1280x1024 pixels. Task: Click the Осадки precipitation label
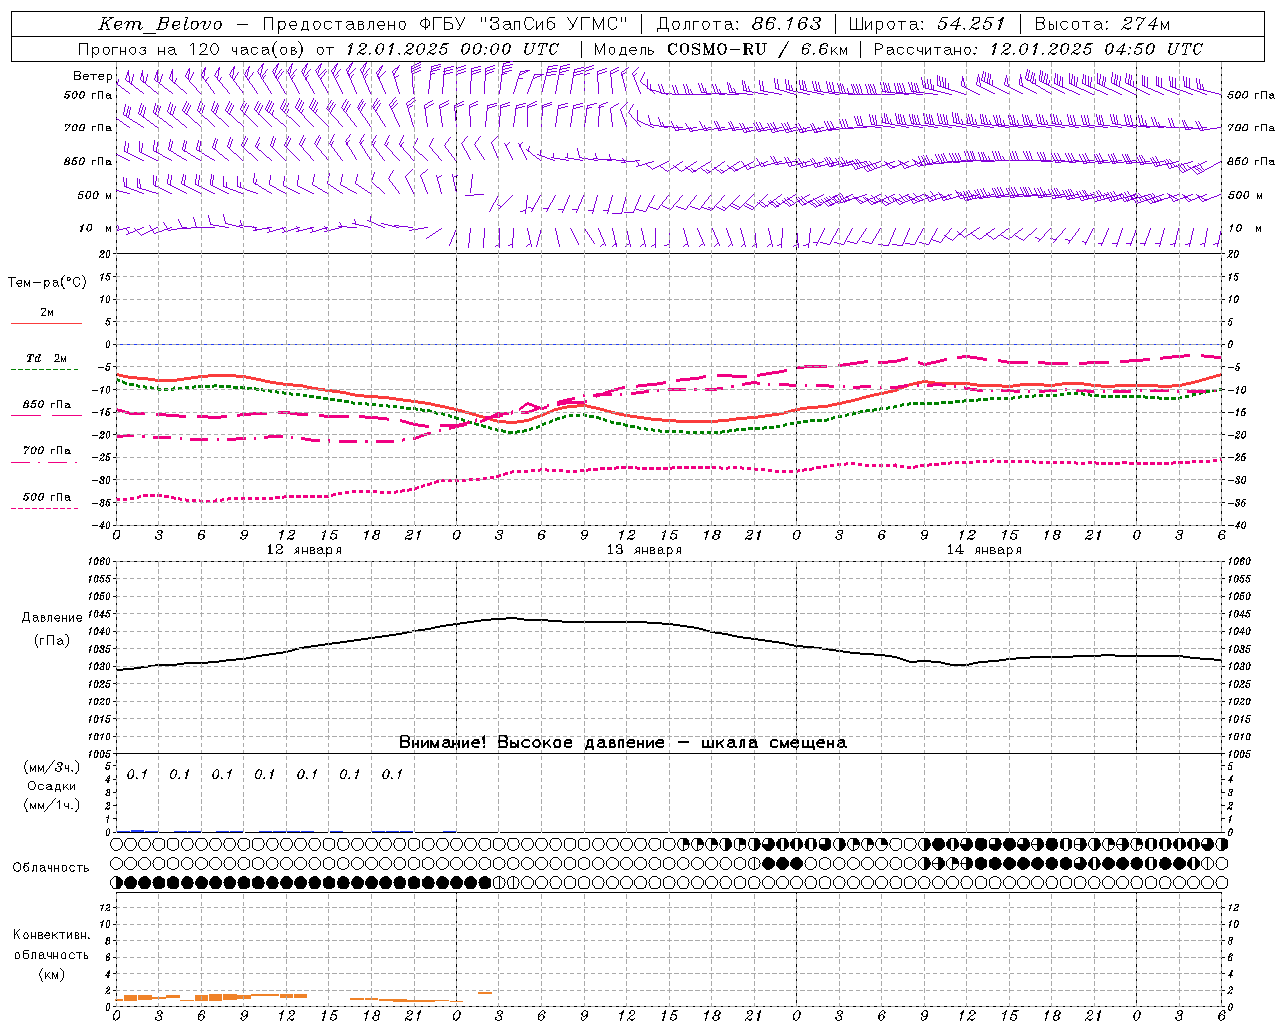(52, 786)
